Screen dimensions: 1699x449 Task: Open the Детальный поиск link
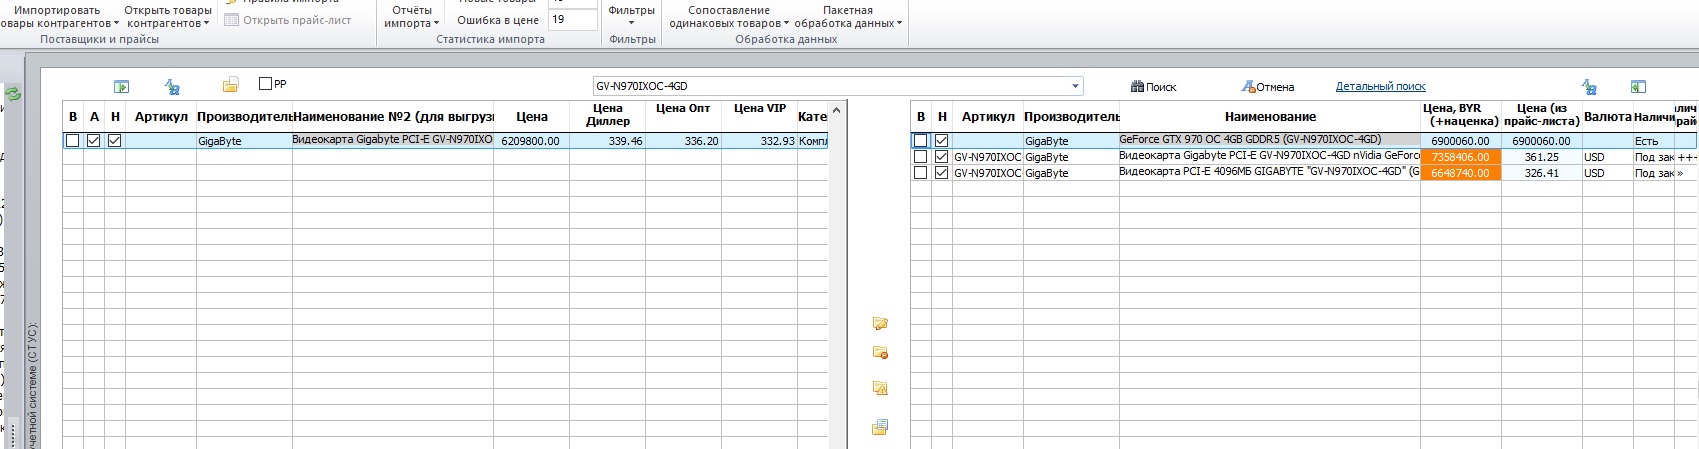tap(1380, 87)
